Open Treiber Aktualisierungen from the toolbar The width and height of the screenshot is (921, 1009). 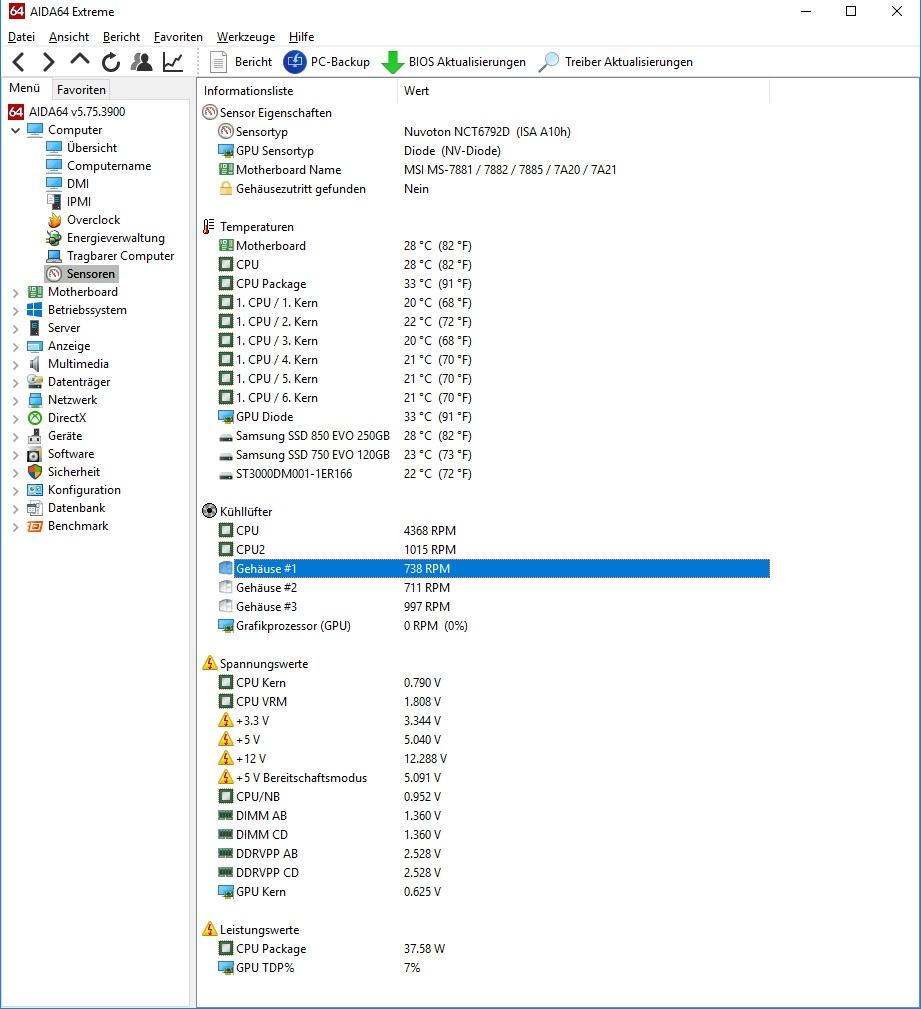coord(616,62)
